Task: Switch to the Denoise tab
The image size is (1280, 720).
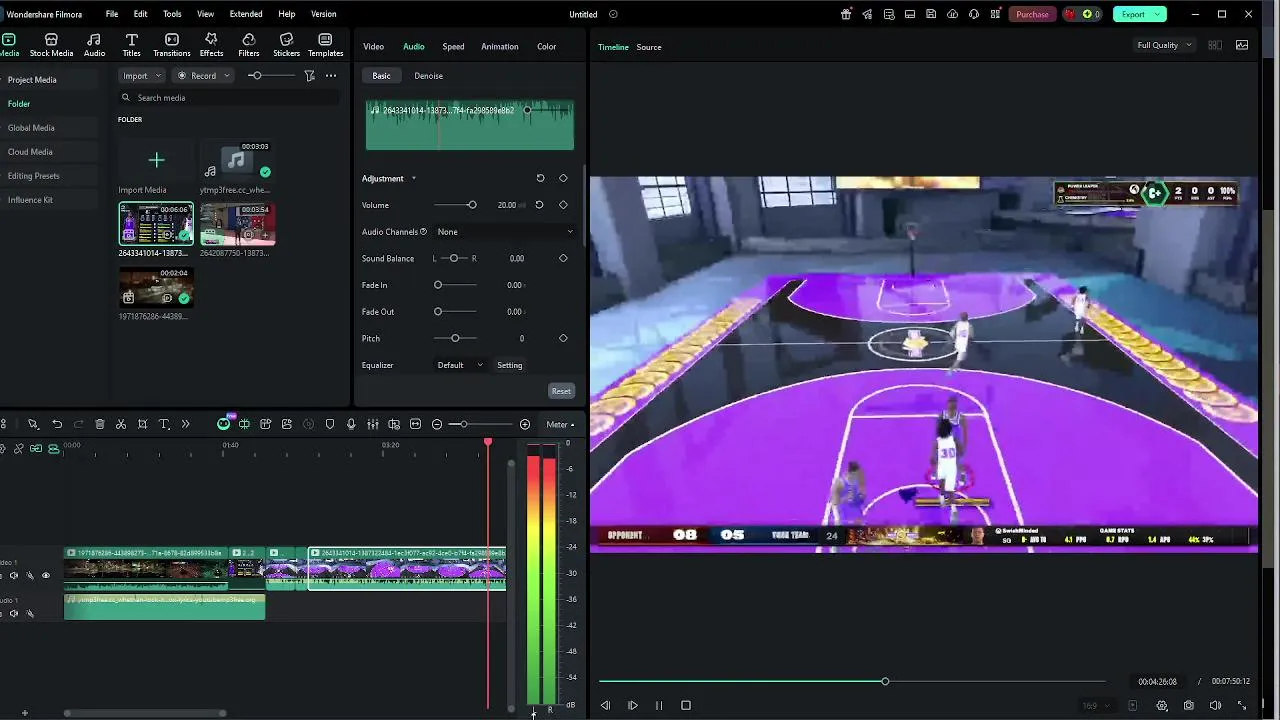Action: click(428, 76)
